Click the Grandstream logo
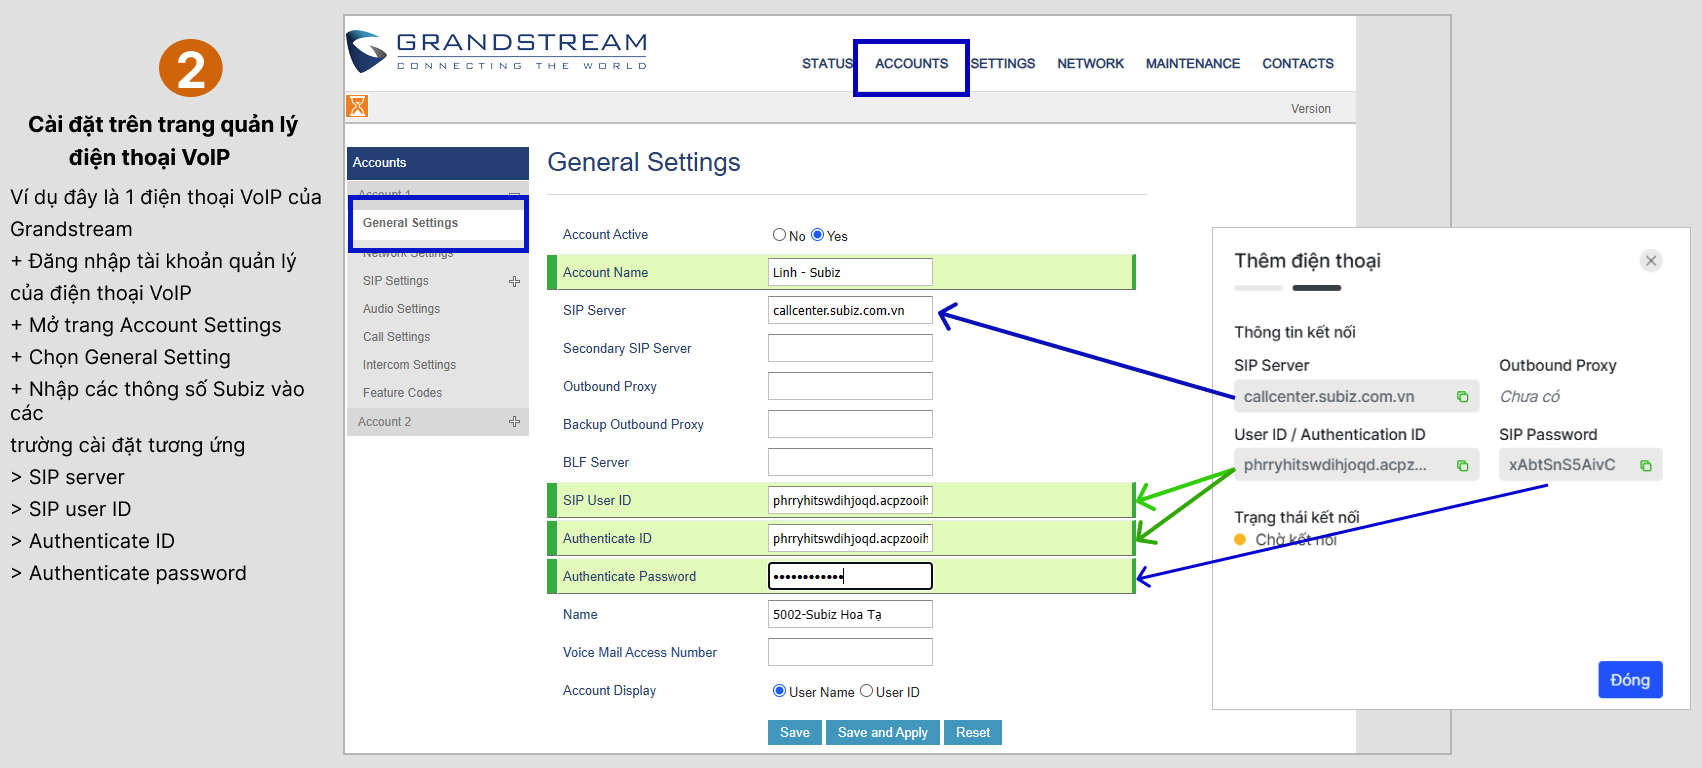Screen dimensions: 1702x768 point(497,52)
